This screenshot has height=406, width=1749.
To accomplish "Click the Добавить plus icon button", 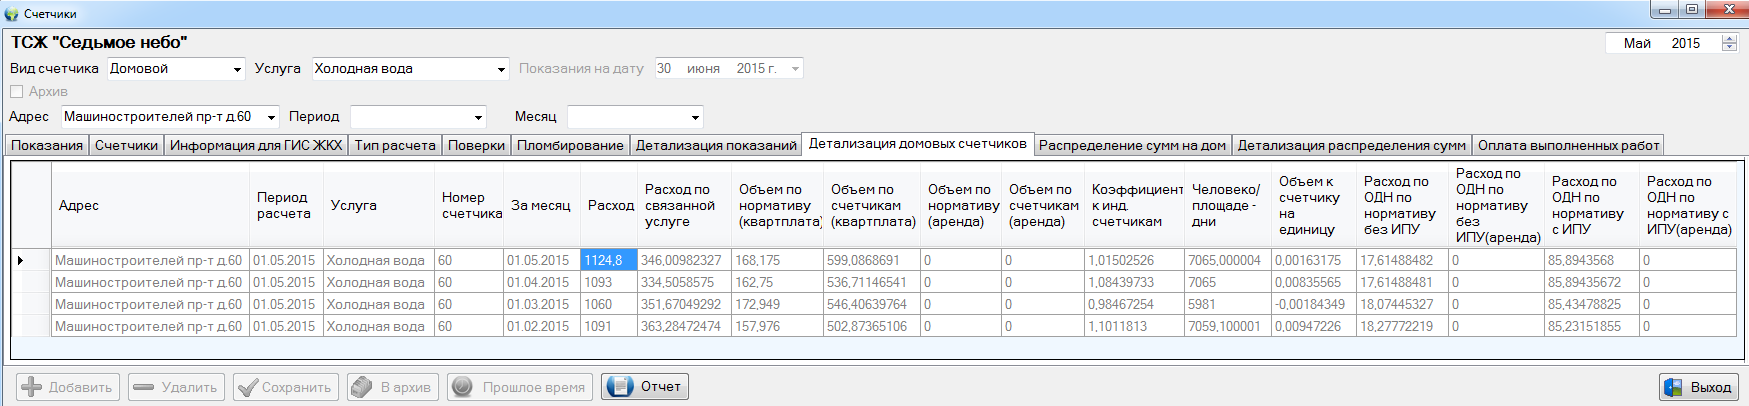I will (68, 387).
